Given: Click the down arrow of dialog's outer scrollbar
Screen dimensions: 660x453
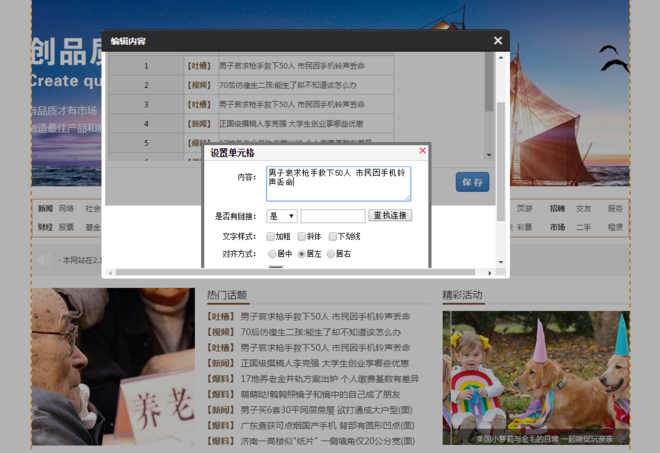Looking at the screenshot, I should pos(501,262).
